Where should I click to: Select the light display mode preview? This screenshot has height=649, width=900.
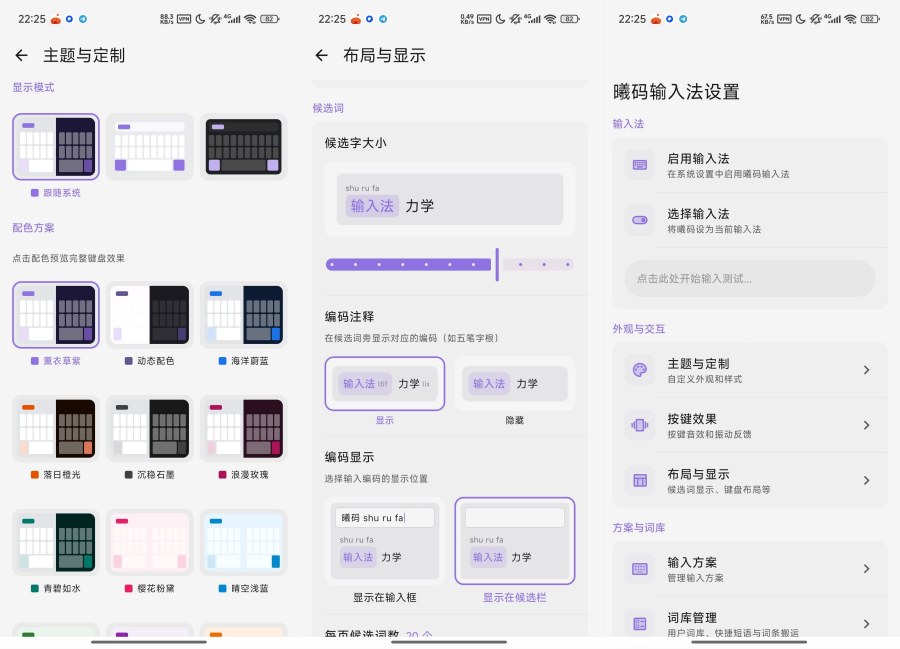tap(150, 147)
